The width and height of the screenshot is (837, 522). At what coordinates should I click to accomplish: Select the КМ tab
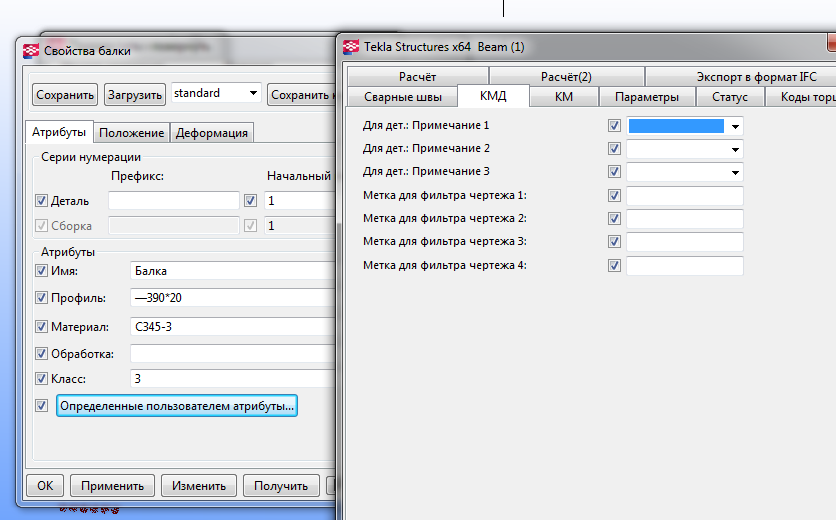click(x=564, y=97)
